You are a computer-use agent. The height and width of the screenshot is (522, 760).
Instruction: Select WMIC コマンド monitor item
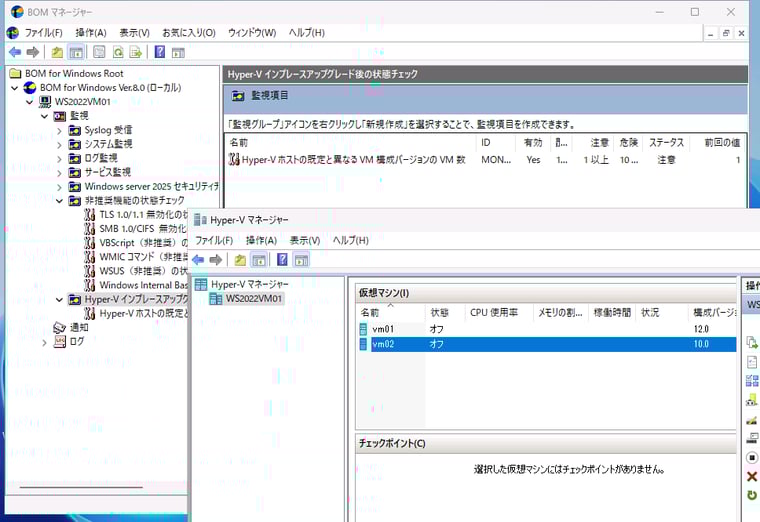click(143, 257)
